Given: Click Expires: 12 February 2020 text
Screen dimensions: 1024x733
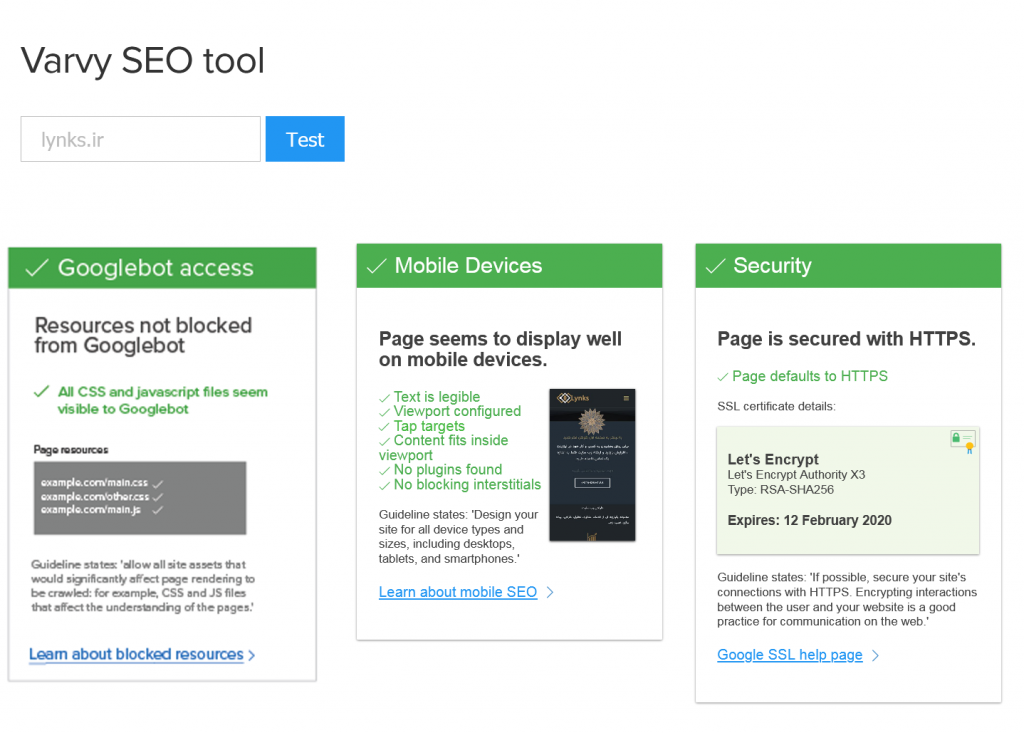Looking at the screenshot, I should pos(810,520).
